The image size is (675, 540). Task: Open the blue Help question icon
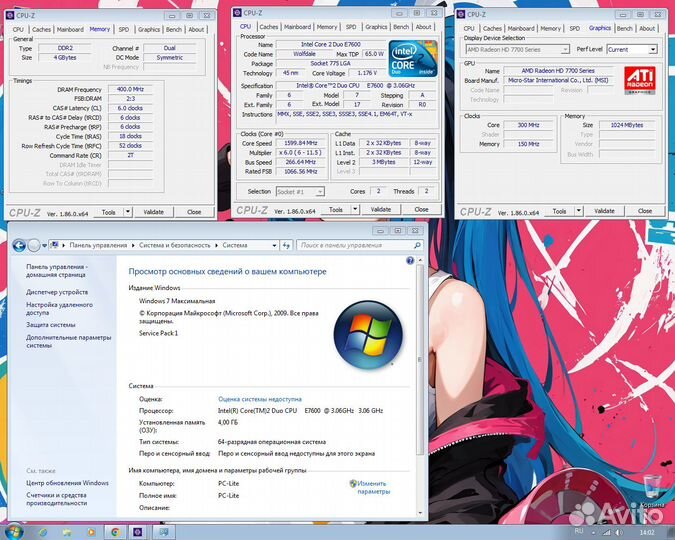click(410, 261)
